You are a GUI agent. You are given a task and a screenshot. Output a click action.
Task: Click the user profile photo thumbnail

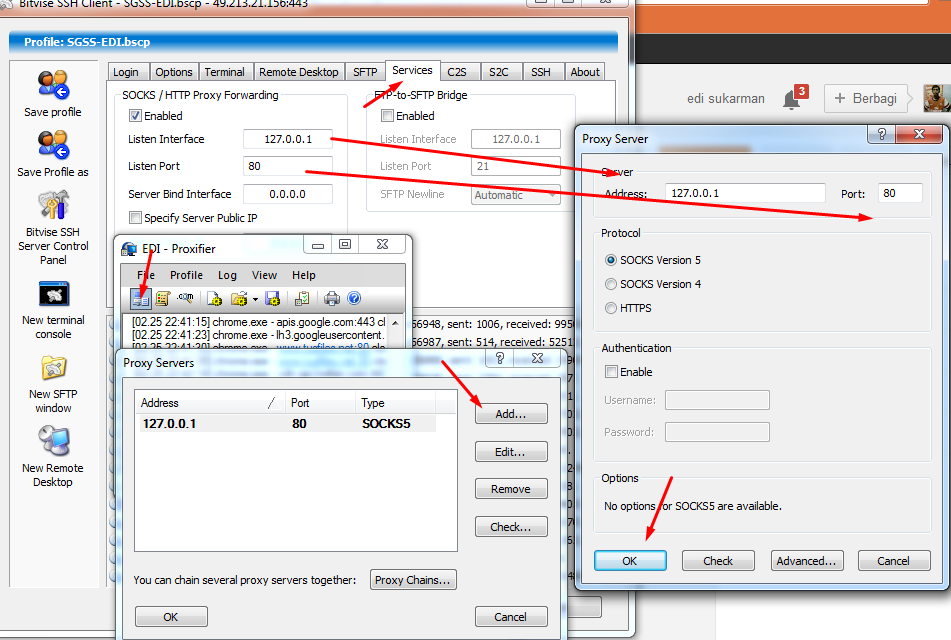[x=936, y=98]
